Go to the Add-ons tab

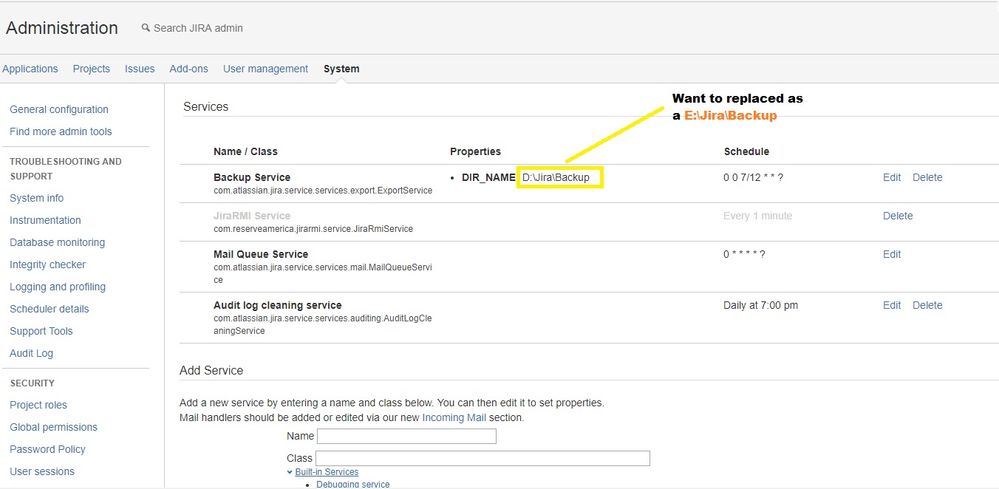click(189, 69)
